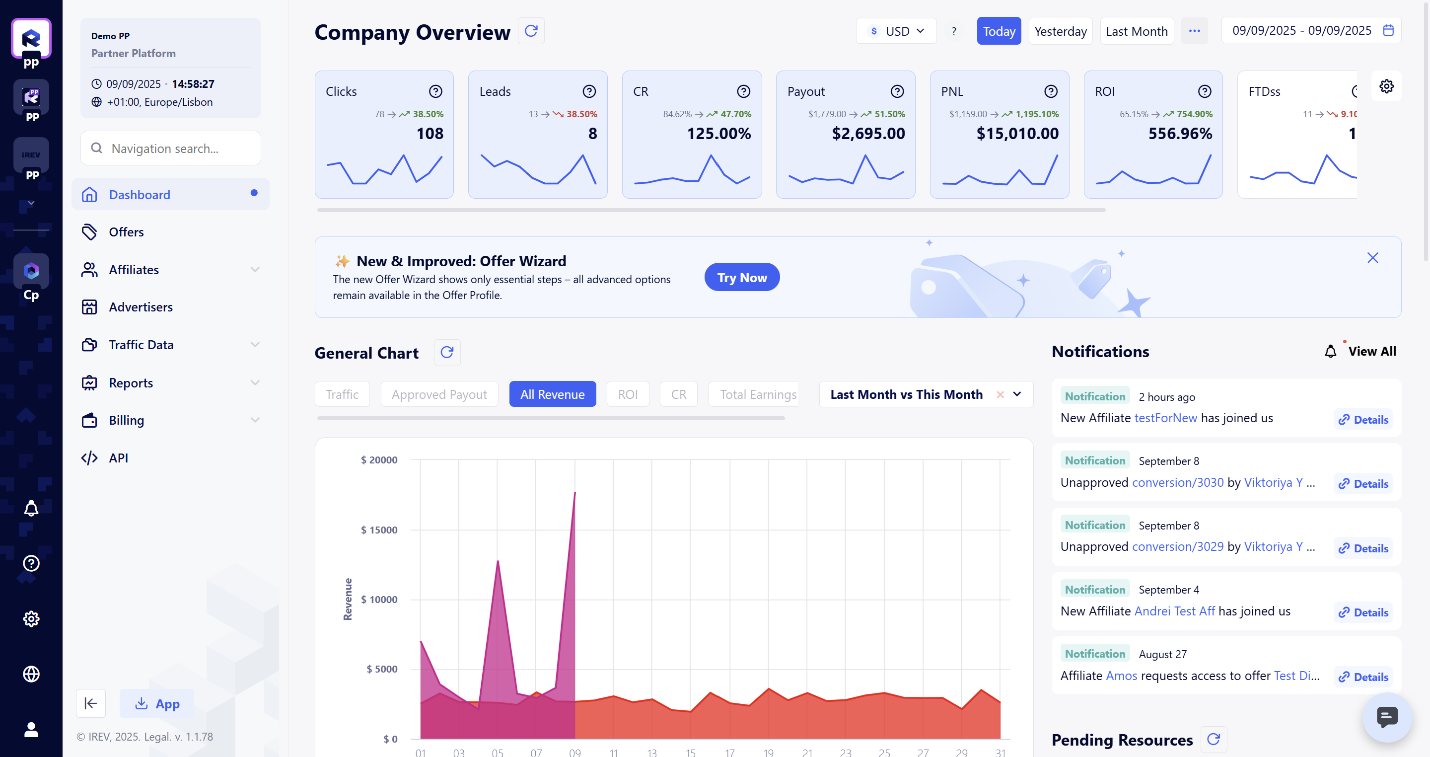
Task: Open the Last Month vs This Month dropdown
Action: [926, 395]
